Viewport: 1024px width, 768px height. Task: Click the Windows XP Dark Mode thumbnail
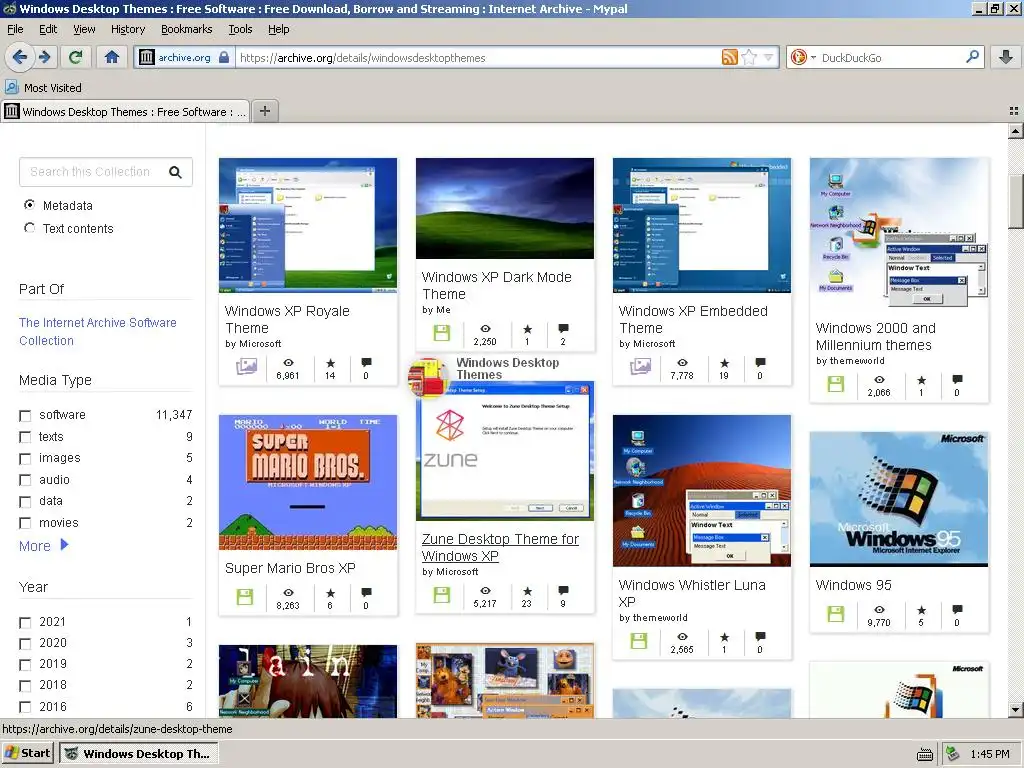tap(505, 208)
